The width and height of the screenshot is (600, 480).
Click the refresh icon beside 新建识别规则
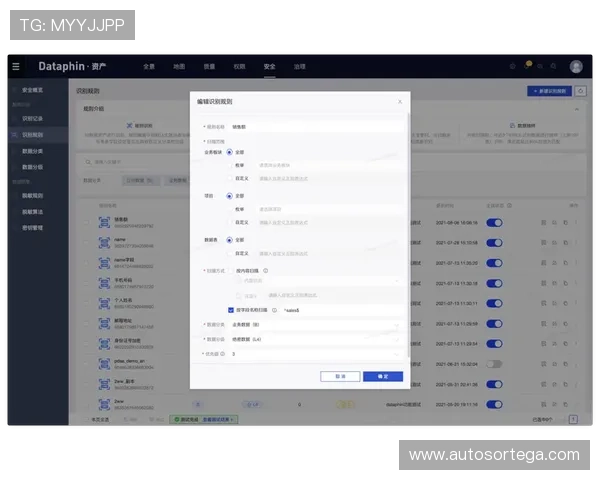[x=580, y=91]
